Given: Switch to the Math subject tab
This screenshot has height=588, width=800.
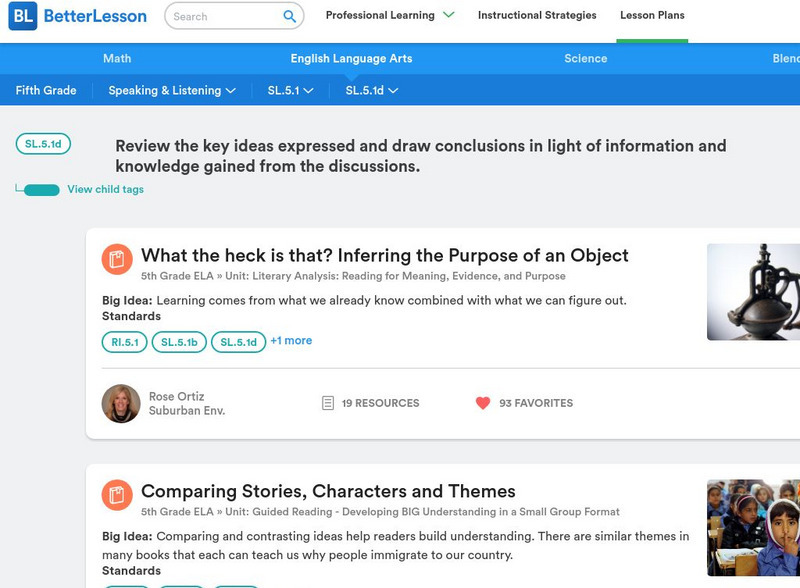Looking at the screenshot, I should [x=117, y=59].
